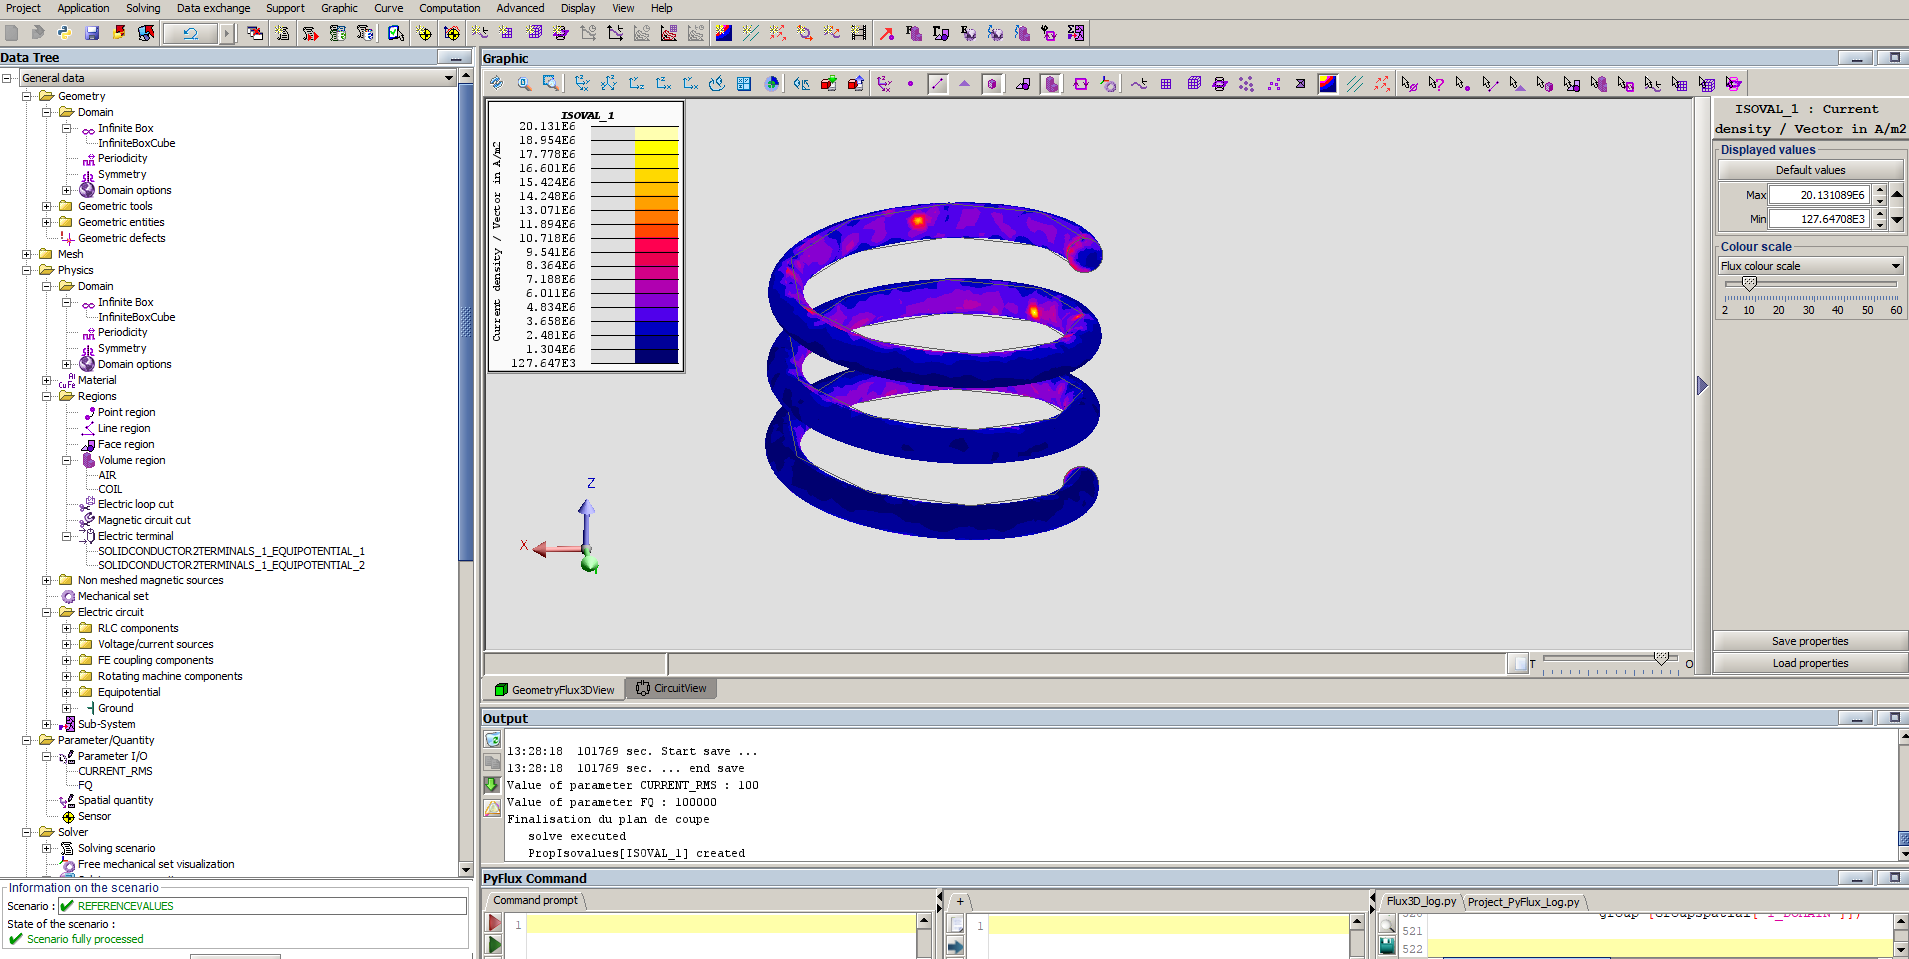Expand the Material tree node

point(47,380)
